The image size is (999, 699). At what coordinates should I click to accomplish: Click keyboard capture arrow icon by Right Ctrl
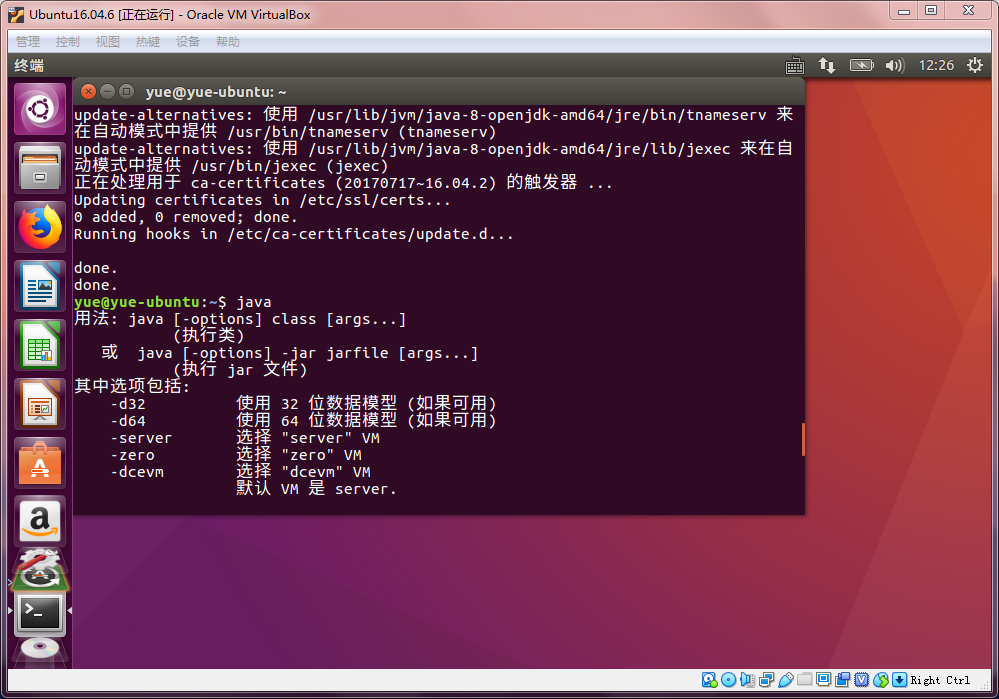(x=899, y=680)
